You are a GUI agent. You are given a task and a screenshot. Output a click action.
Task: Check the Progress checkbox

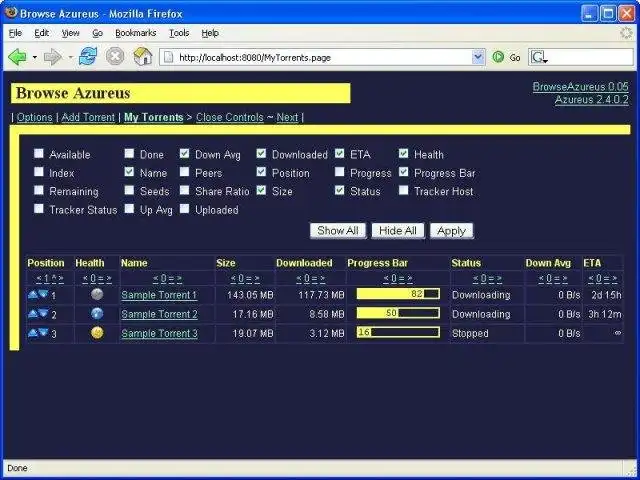click(x=340, y=172)
